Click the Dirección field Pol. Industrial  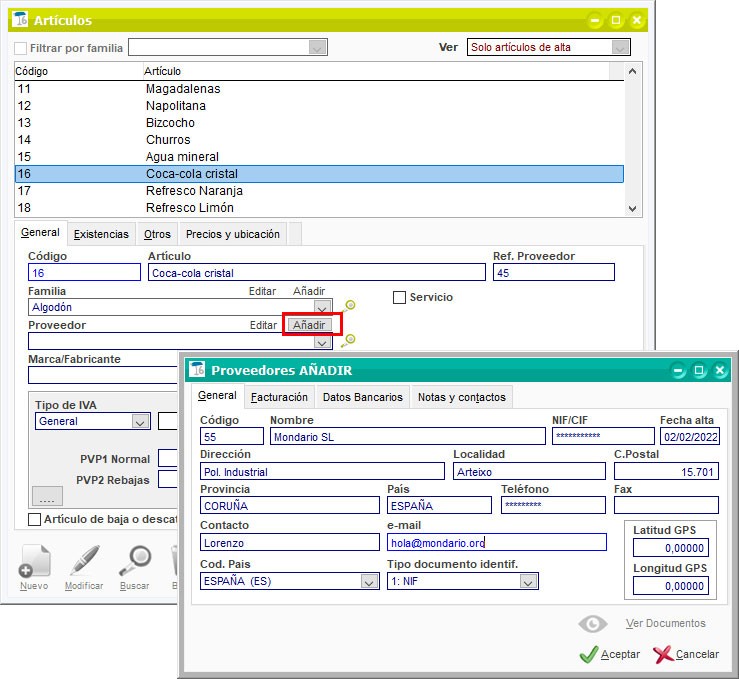coord(322,471)
